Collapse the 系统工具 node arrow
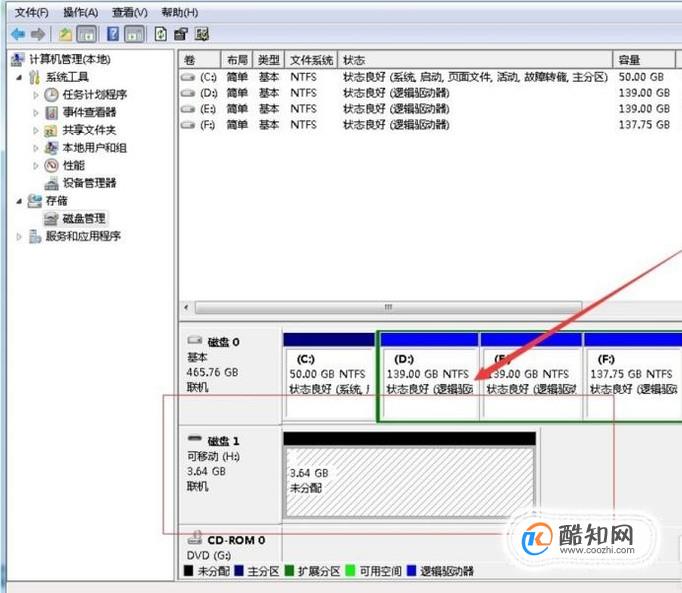682x593 pixels. (x=19, y=77)
